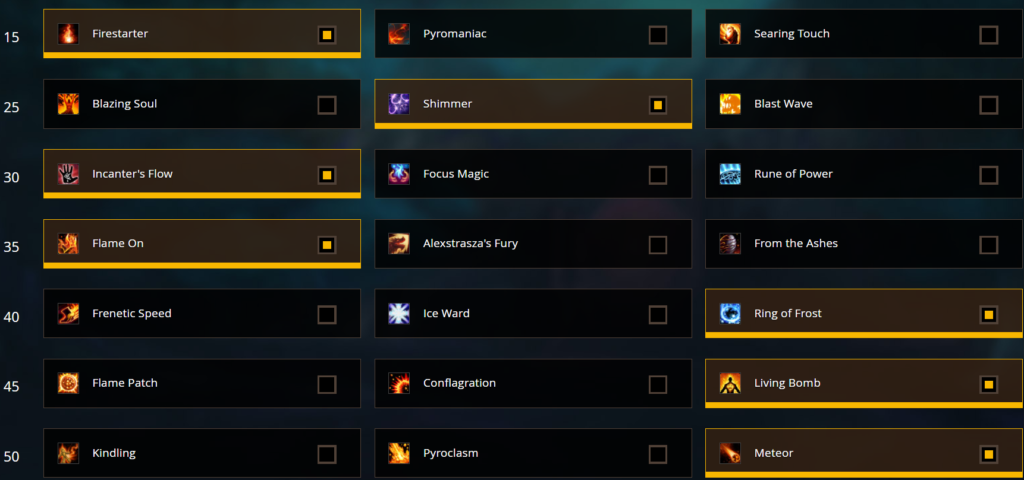
Task: Uncheck the Ring of Frost checkbox
Action: point(989,315)
